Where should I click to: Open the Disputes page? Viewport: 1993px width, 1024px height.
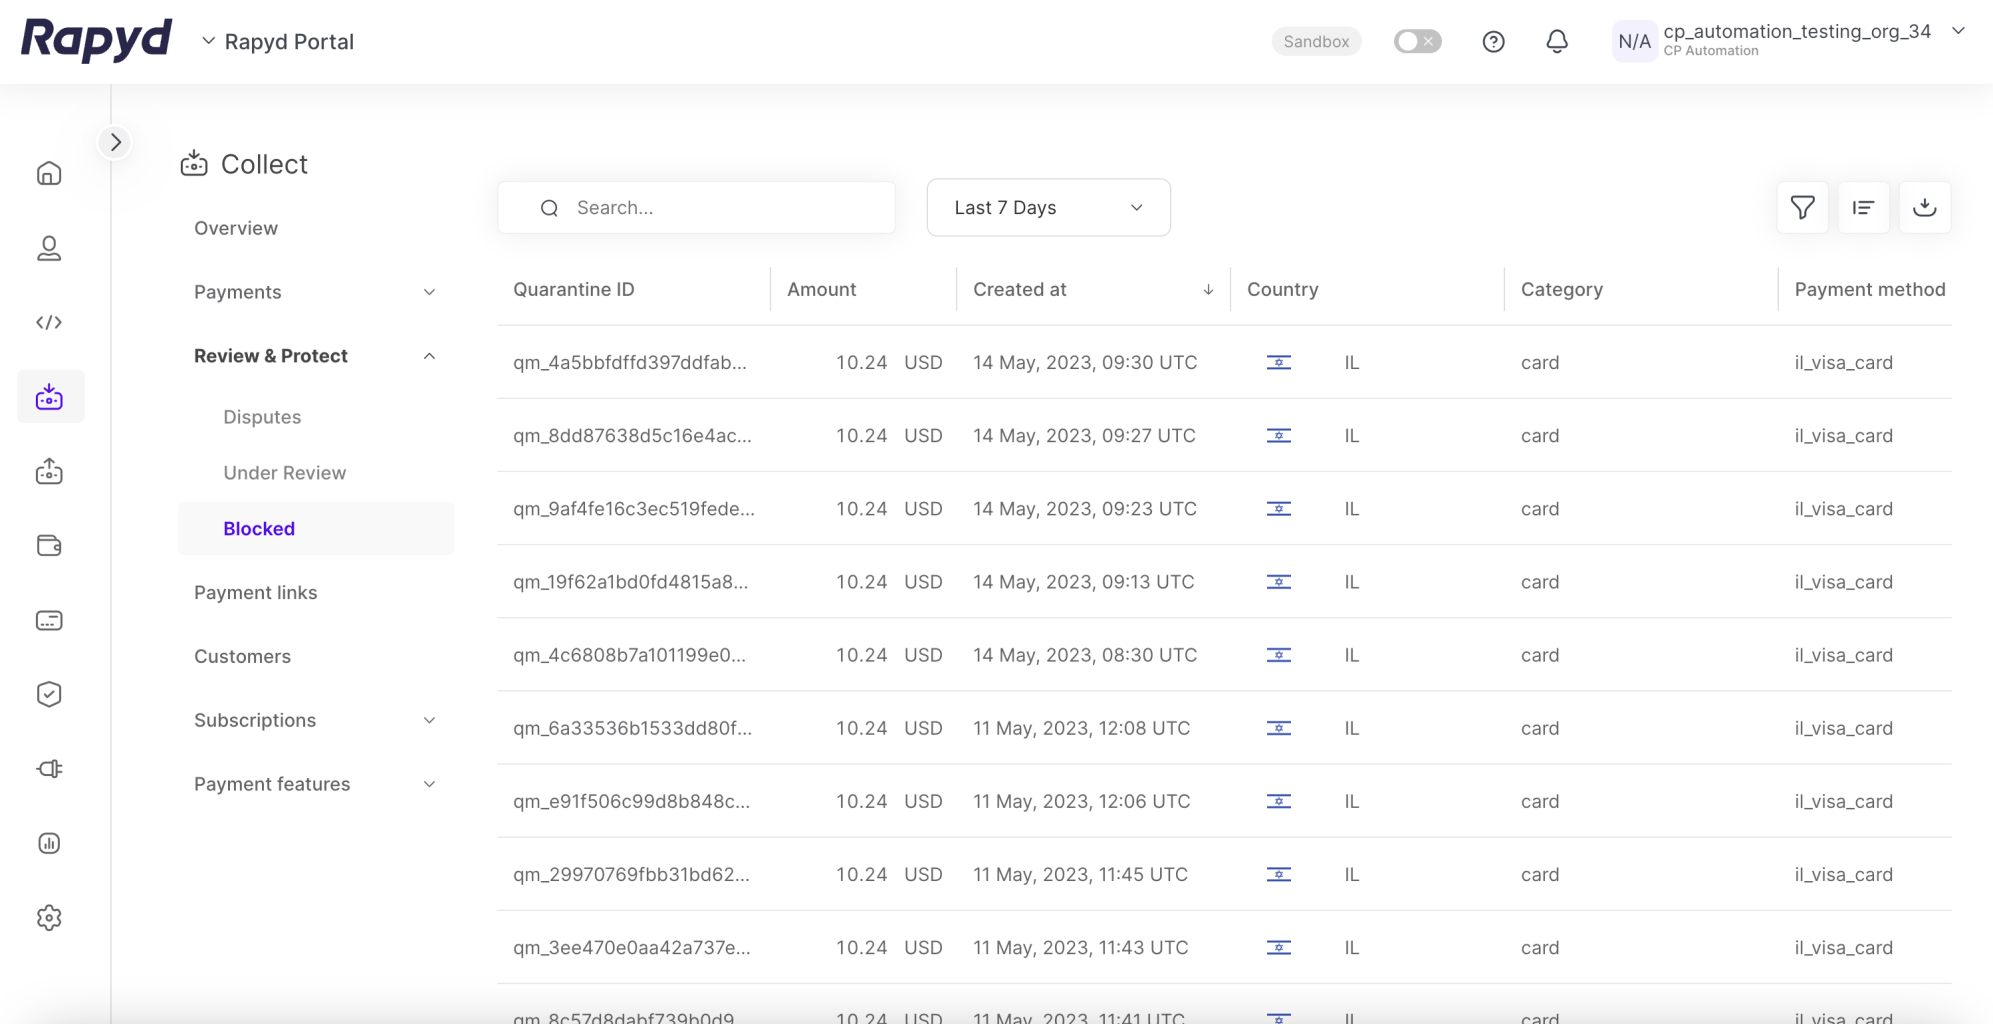(262, 417)
